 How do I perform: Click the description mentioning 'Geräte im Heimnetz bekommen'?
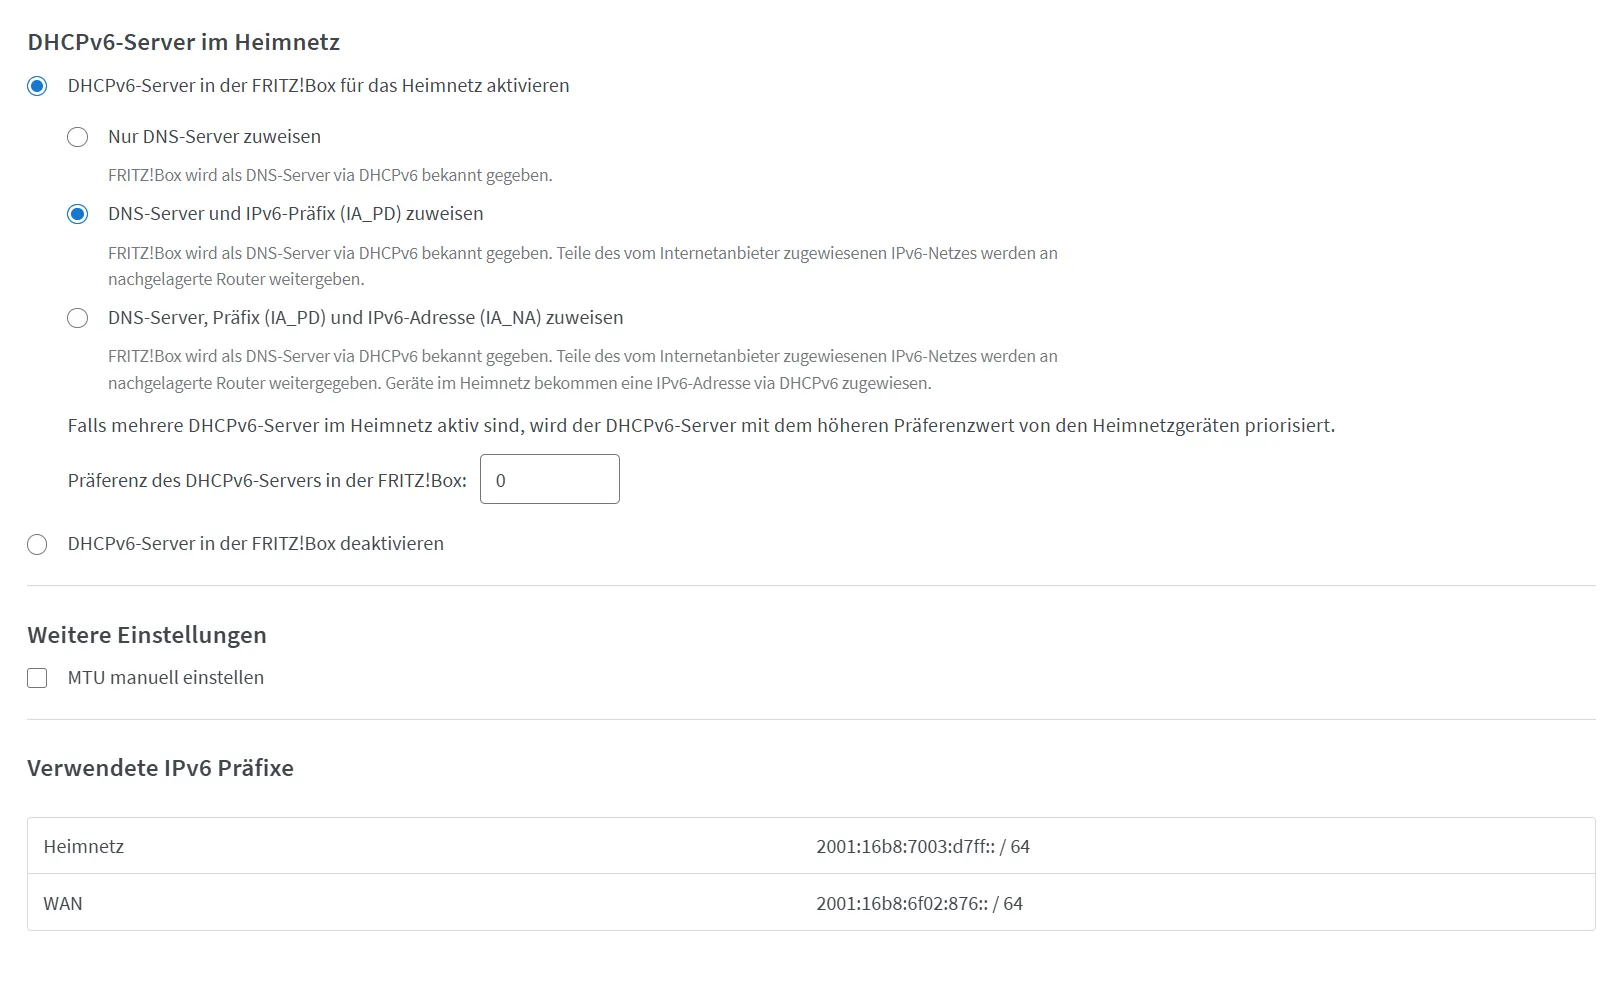tap(583, 370)
